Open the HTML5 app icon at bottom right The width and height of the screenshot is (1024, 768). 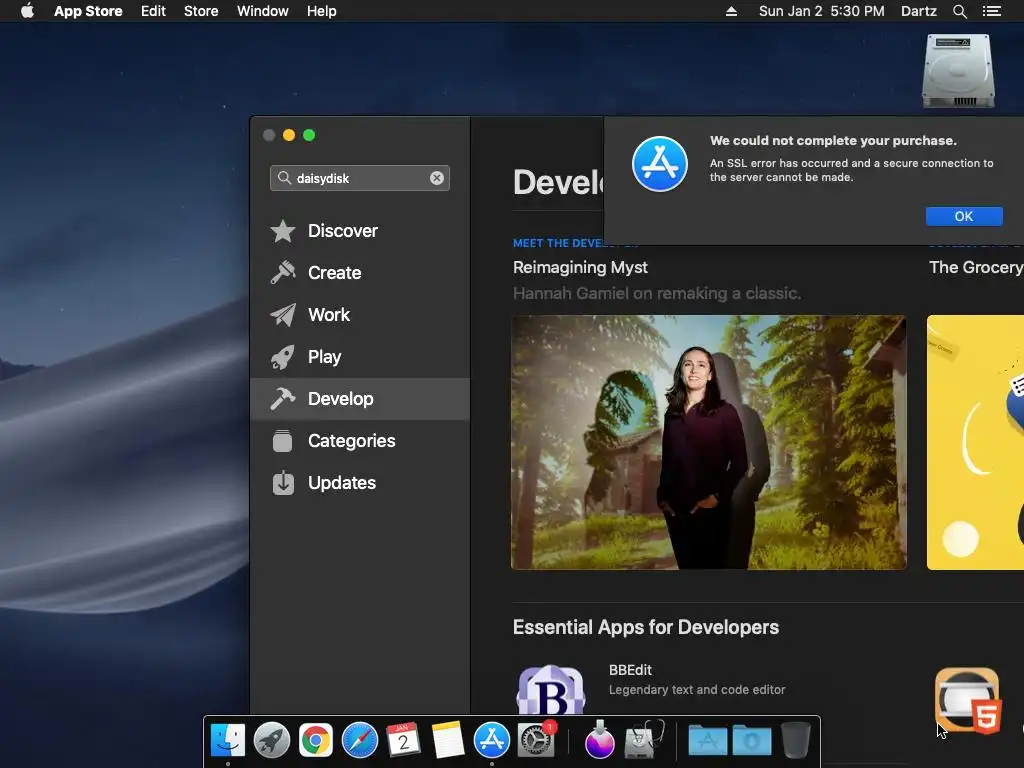(x=967, y=700)
